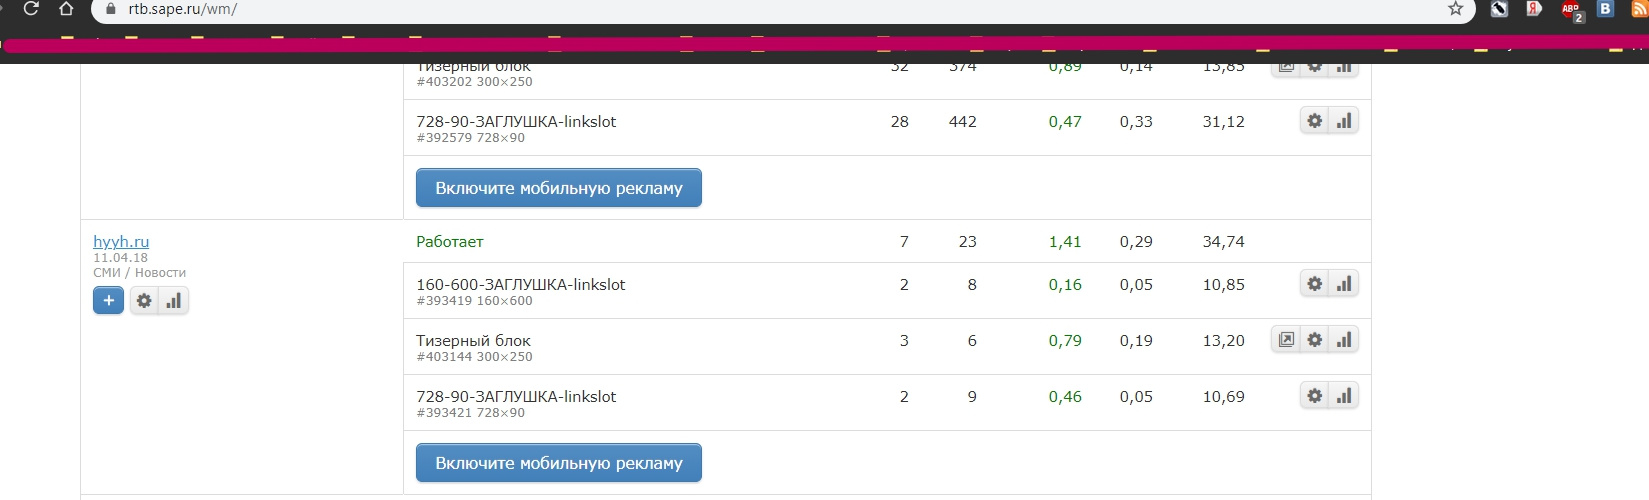The image size is (1649, 500).
Task: Show statistics for #392579 728×90 block
Action: (x=1344, y=121)
